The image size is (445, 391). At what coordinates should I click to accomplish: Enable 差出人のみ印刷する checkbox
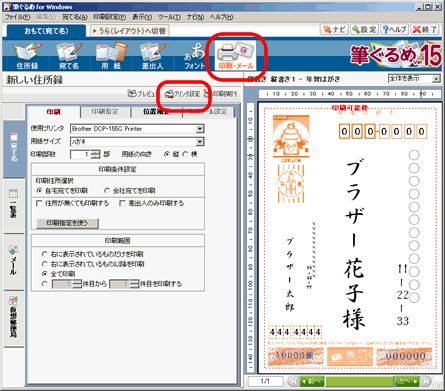123,203
